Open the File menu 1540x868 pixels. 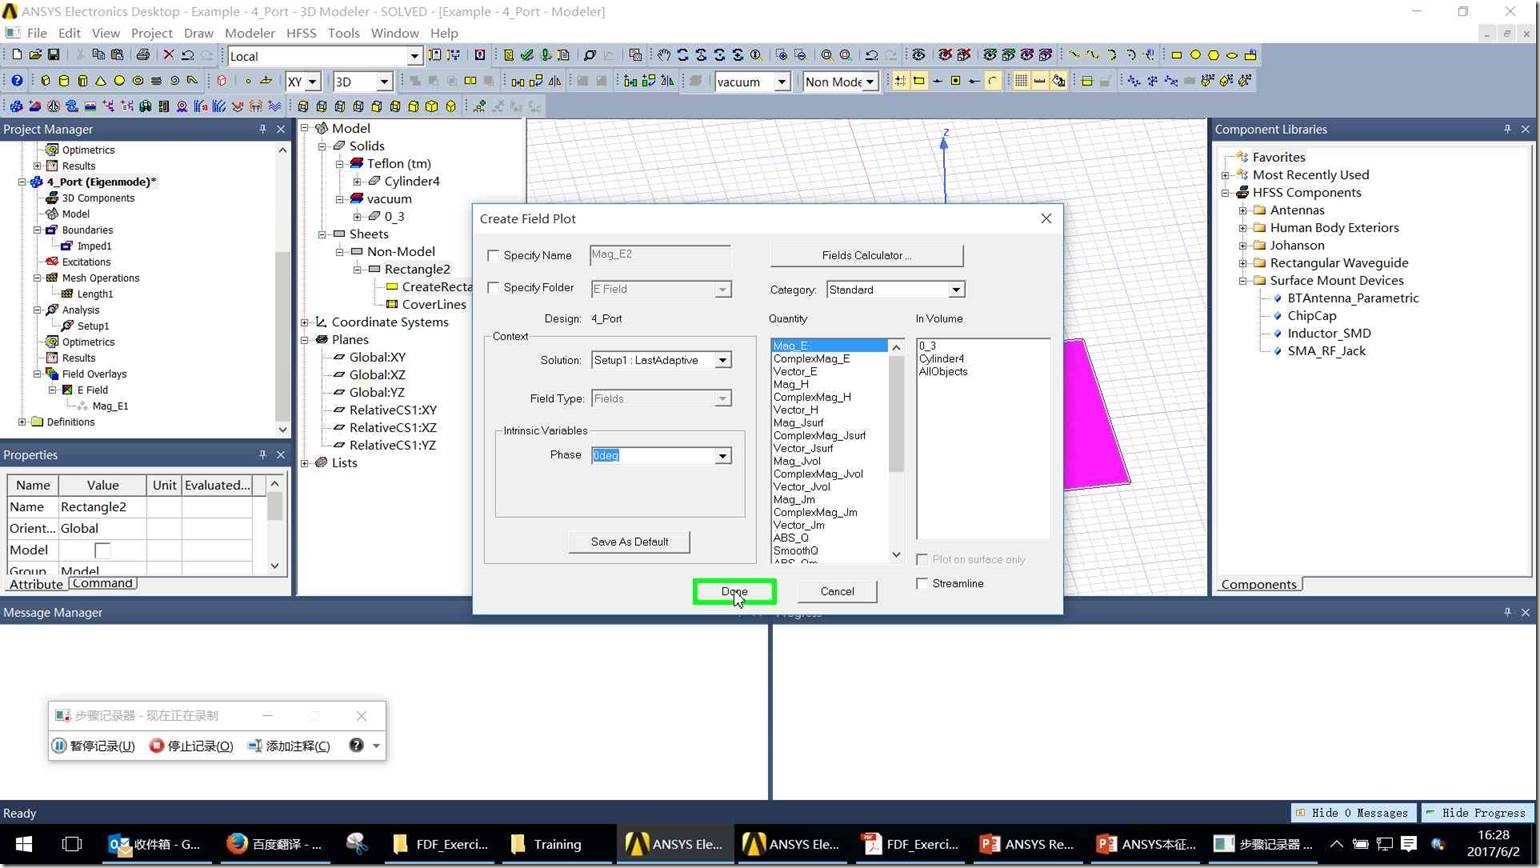coord(37,33)
